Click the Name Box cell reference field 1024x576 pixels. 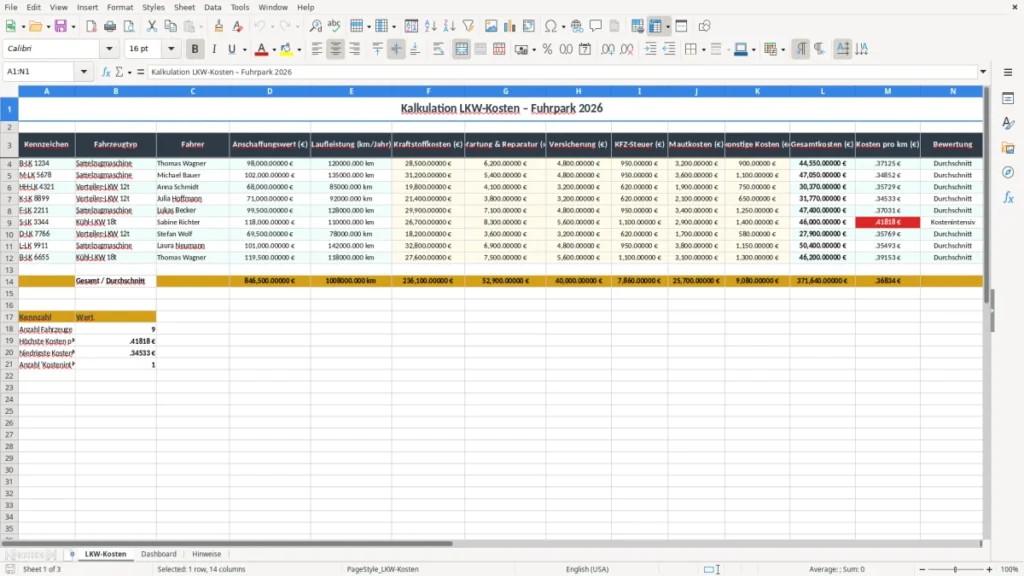coord(39,72)
